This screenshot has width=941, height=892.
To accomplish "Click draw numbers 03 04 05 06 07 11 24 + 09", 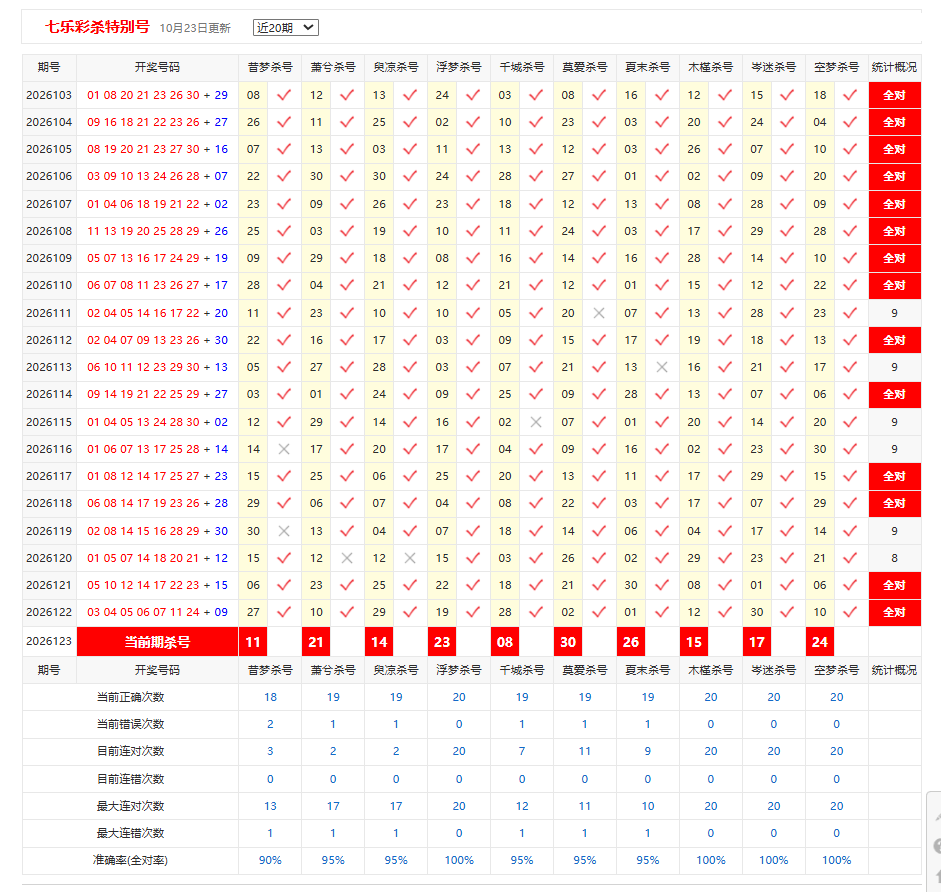I will tap(157, 612).
